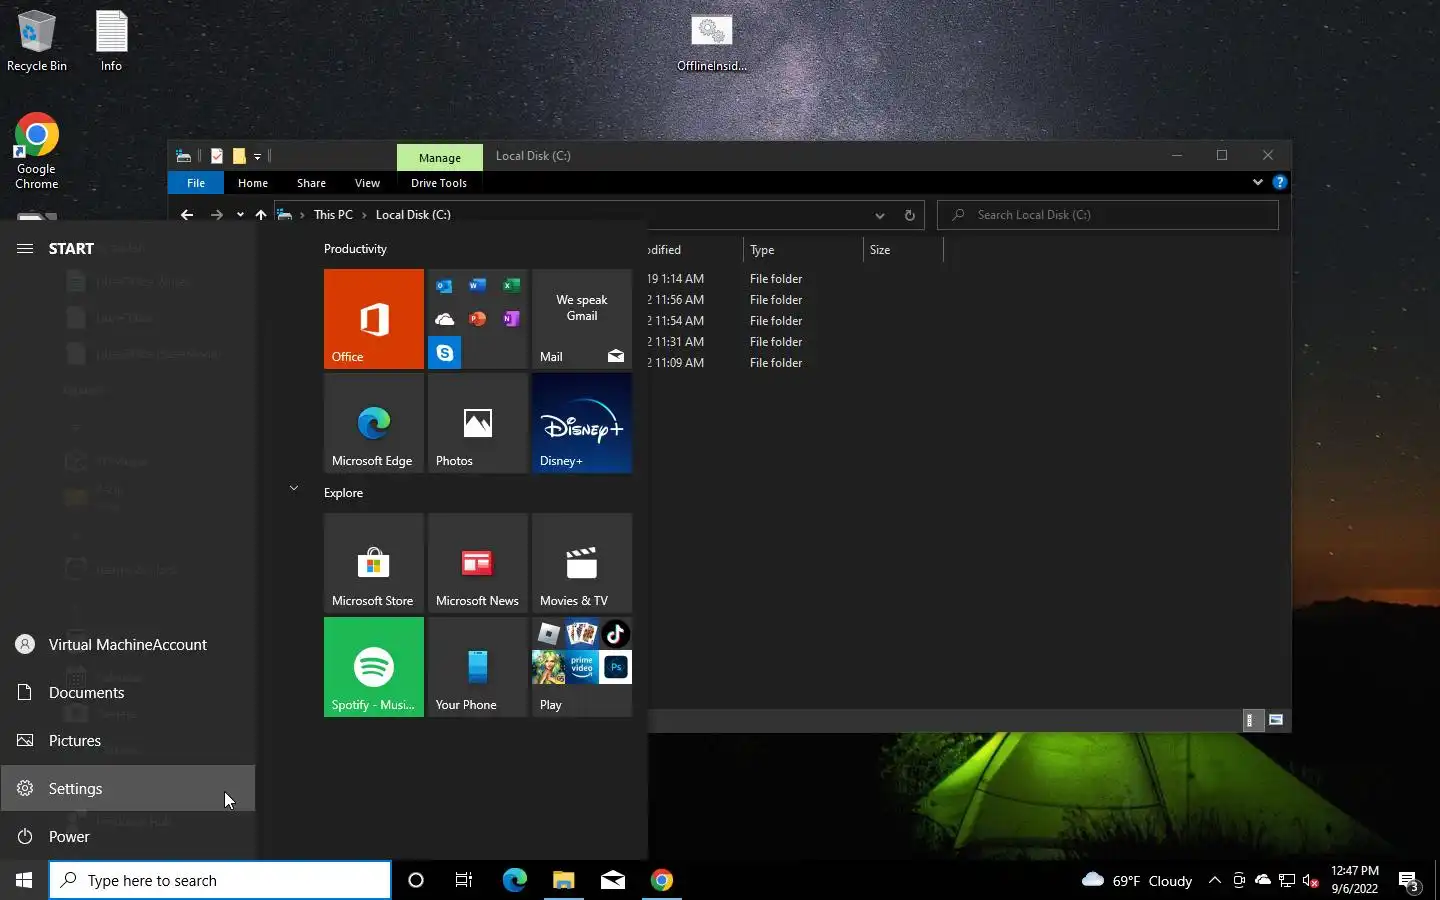Open the Photos tile
Viewport: 1440px width, 900px height.
[477, 422]
